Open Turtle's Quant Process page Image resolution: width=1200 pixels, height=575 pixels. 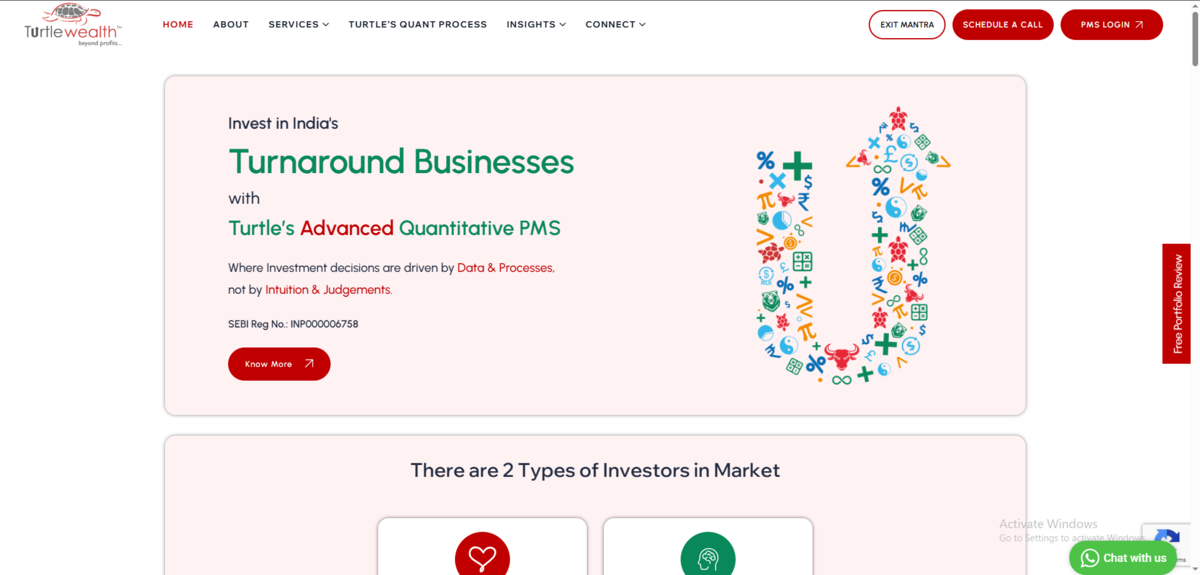point(417,24)
